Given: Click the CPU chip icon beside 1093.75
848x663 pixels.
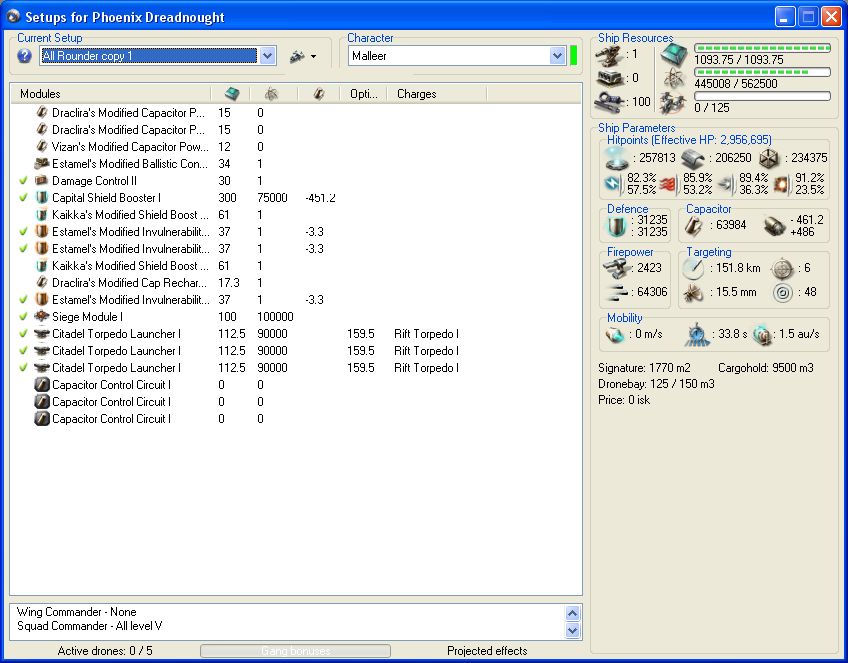Looking at the screenshot, I should (674, 55).
